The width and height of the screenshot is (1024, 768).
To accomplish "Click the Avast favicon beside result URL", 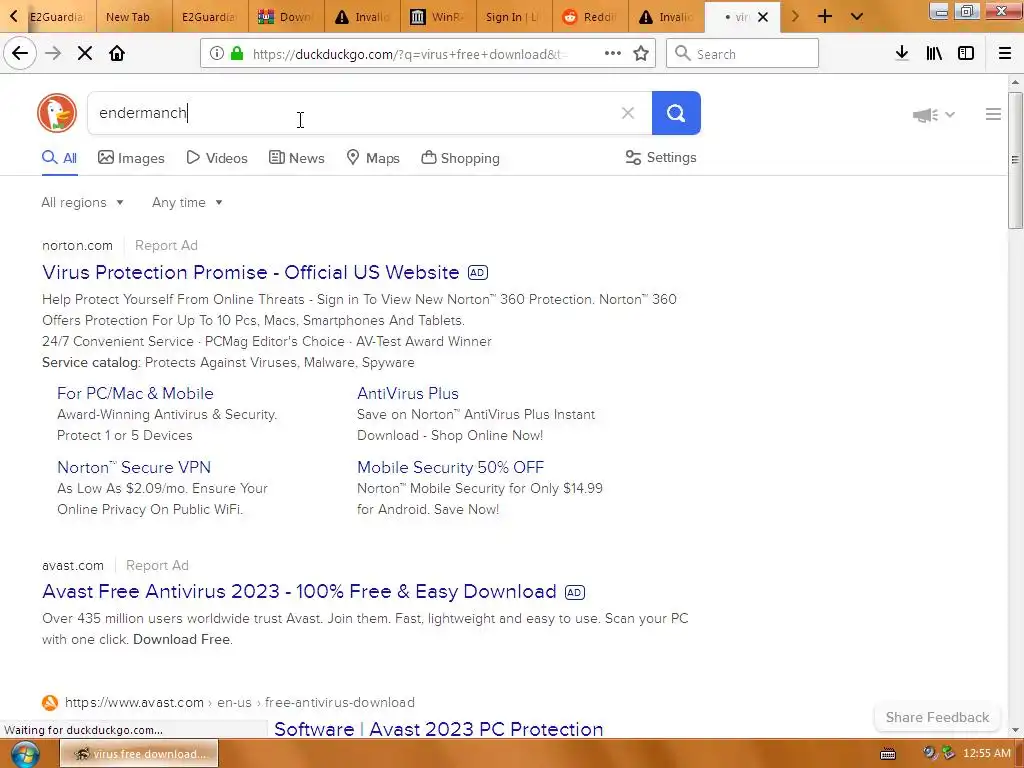I will tap(50, 703).
